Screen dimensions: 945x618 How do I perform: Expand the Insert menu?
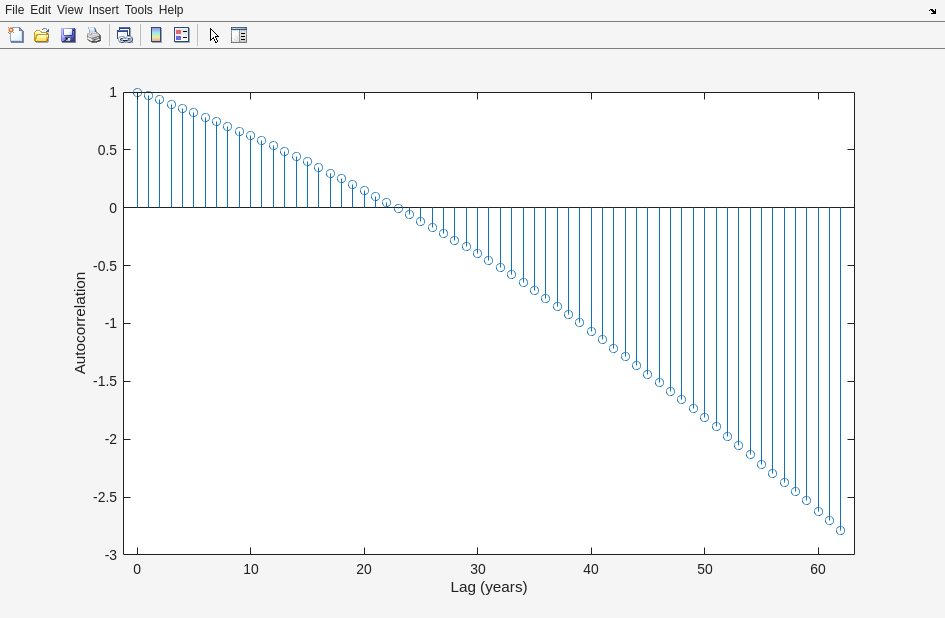(x=103, y=10)
